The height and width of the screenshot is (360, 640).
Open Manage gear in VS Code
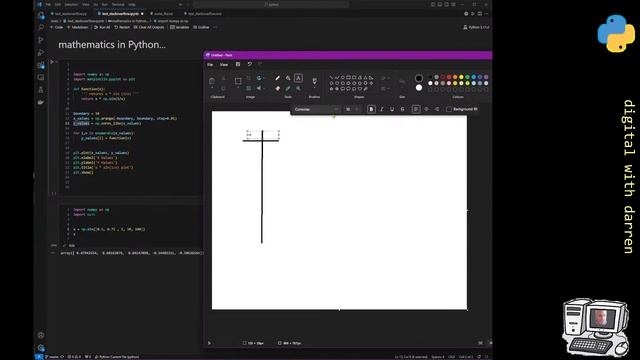[41, 348]
